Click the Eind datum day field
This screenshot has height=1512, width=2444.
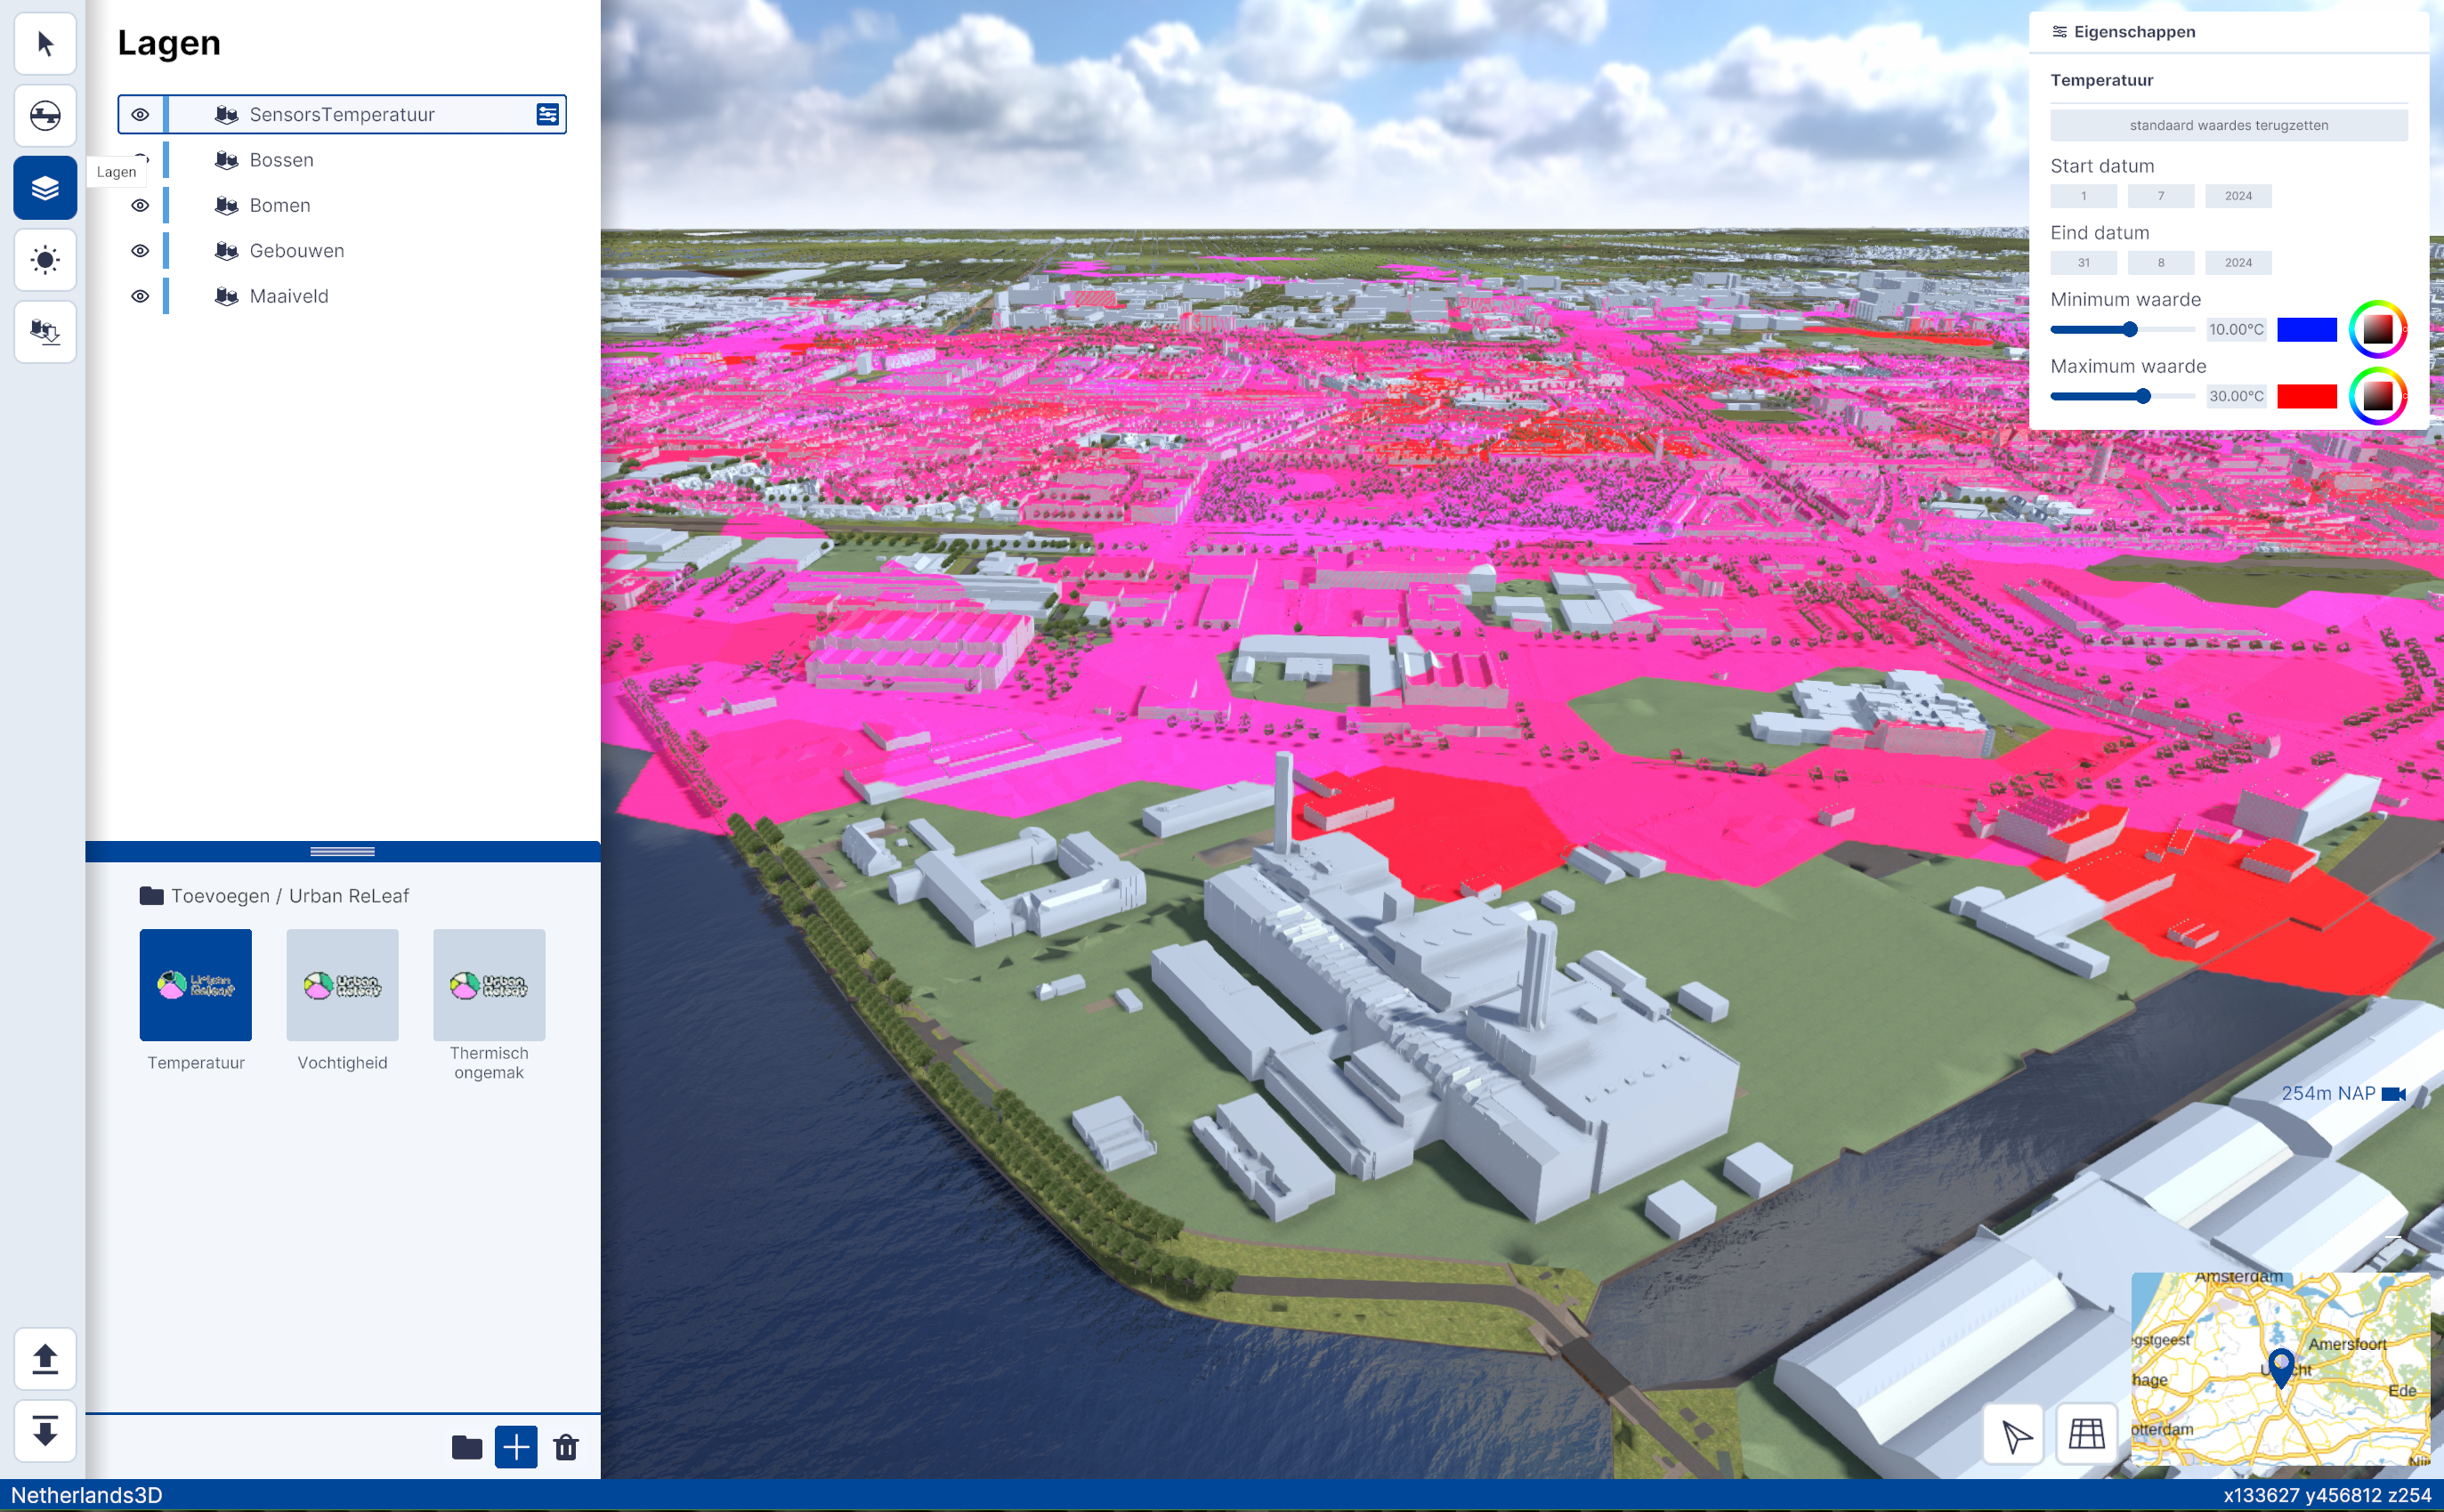click(x=2084, y=263)
